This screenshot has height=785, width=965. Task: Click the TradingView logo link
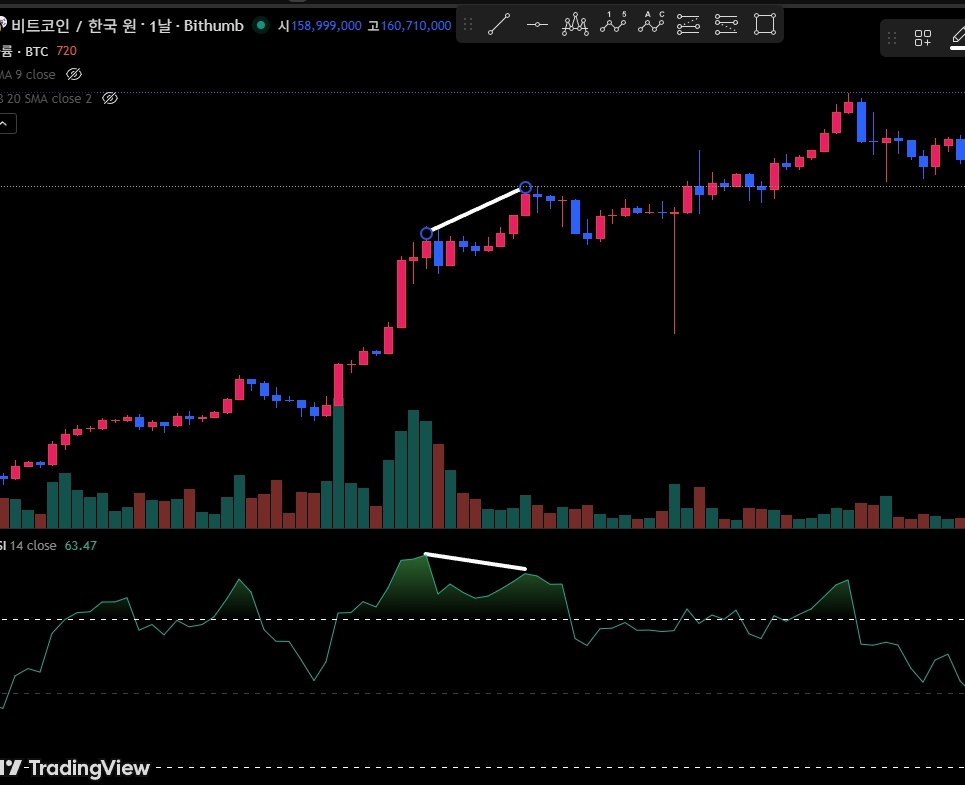[x=74, y=768]
